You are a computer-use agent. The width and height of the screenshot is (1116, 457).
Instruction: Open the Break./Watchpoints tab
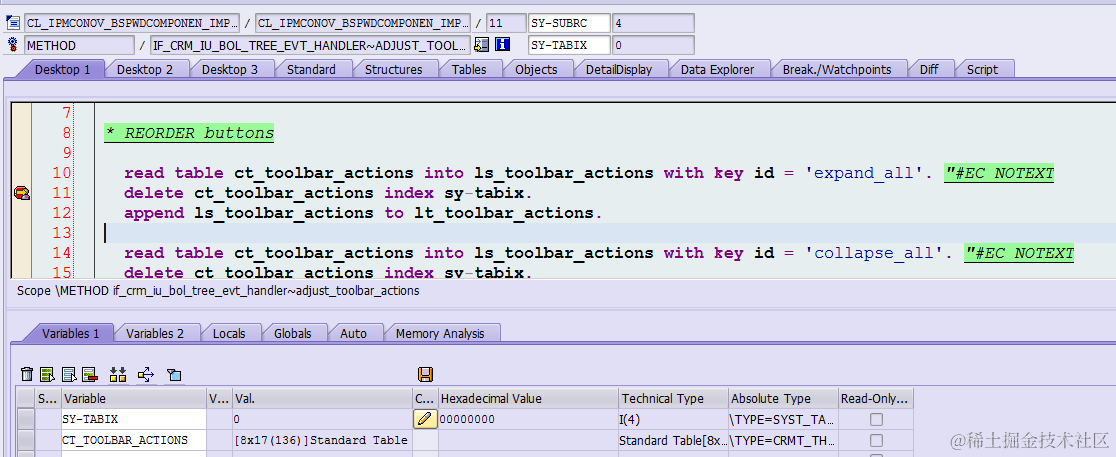pos(837,70)
